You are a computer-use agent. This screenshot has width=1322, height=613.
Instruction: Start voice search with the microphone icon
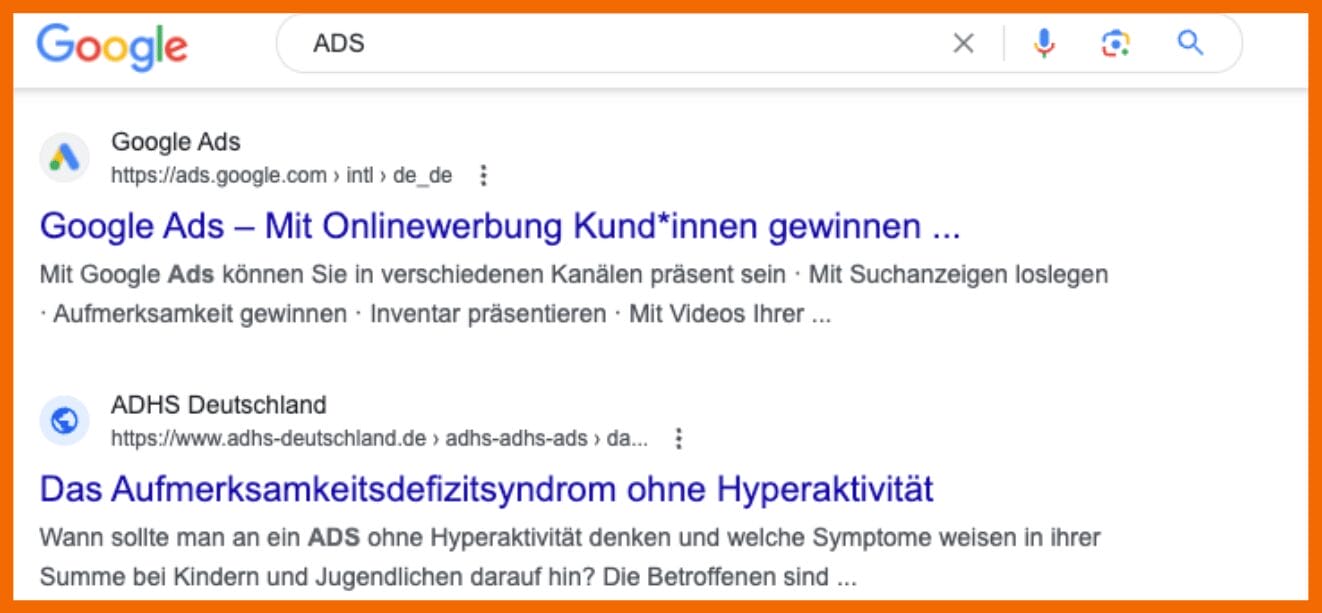click(1044, 43)
